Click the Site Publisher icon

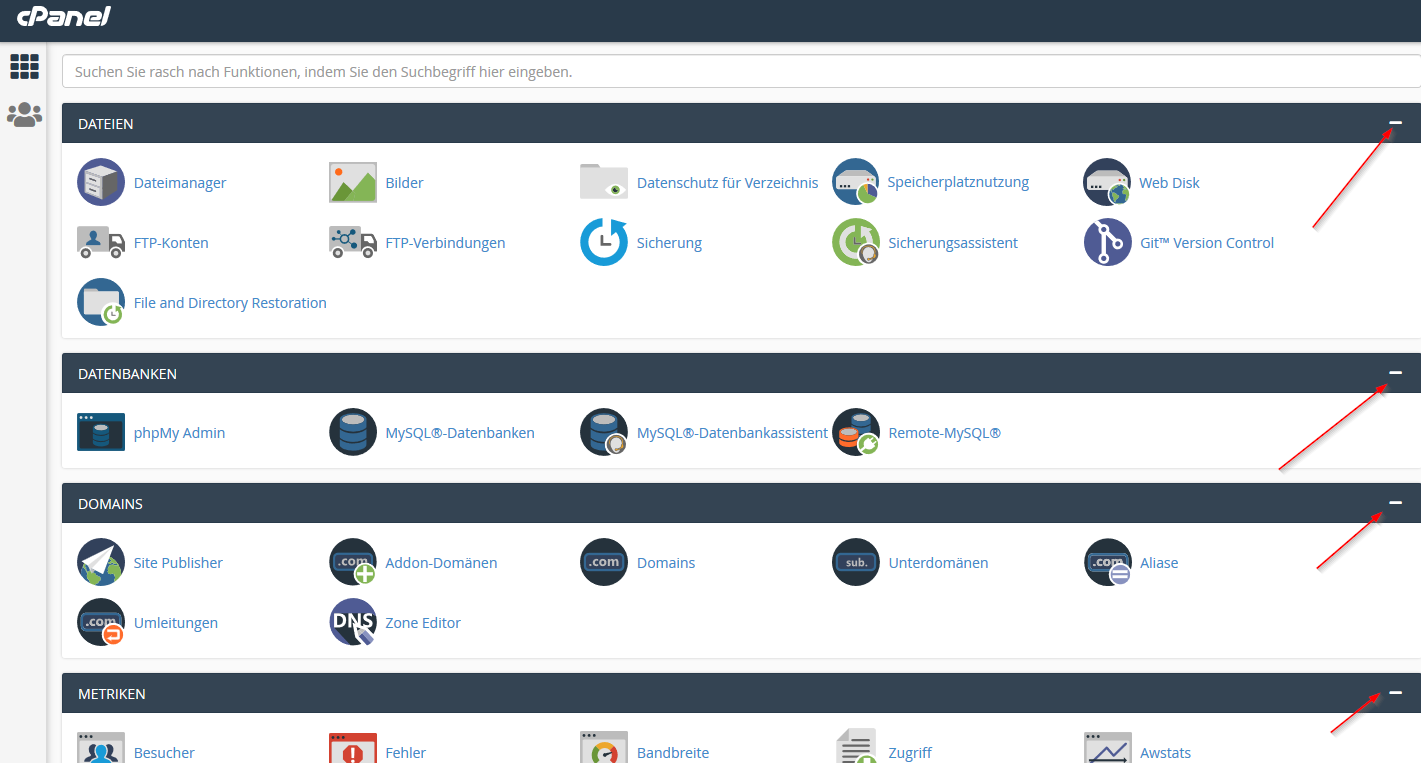(x=101, y=562)
